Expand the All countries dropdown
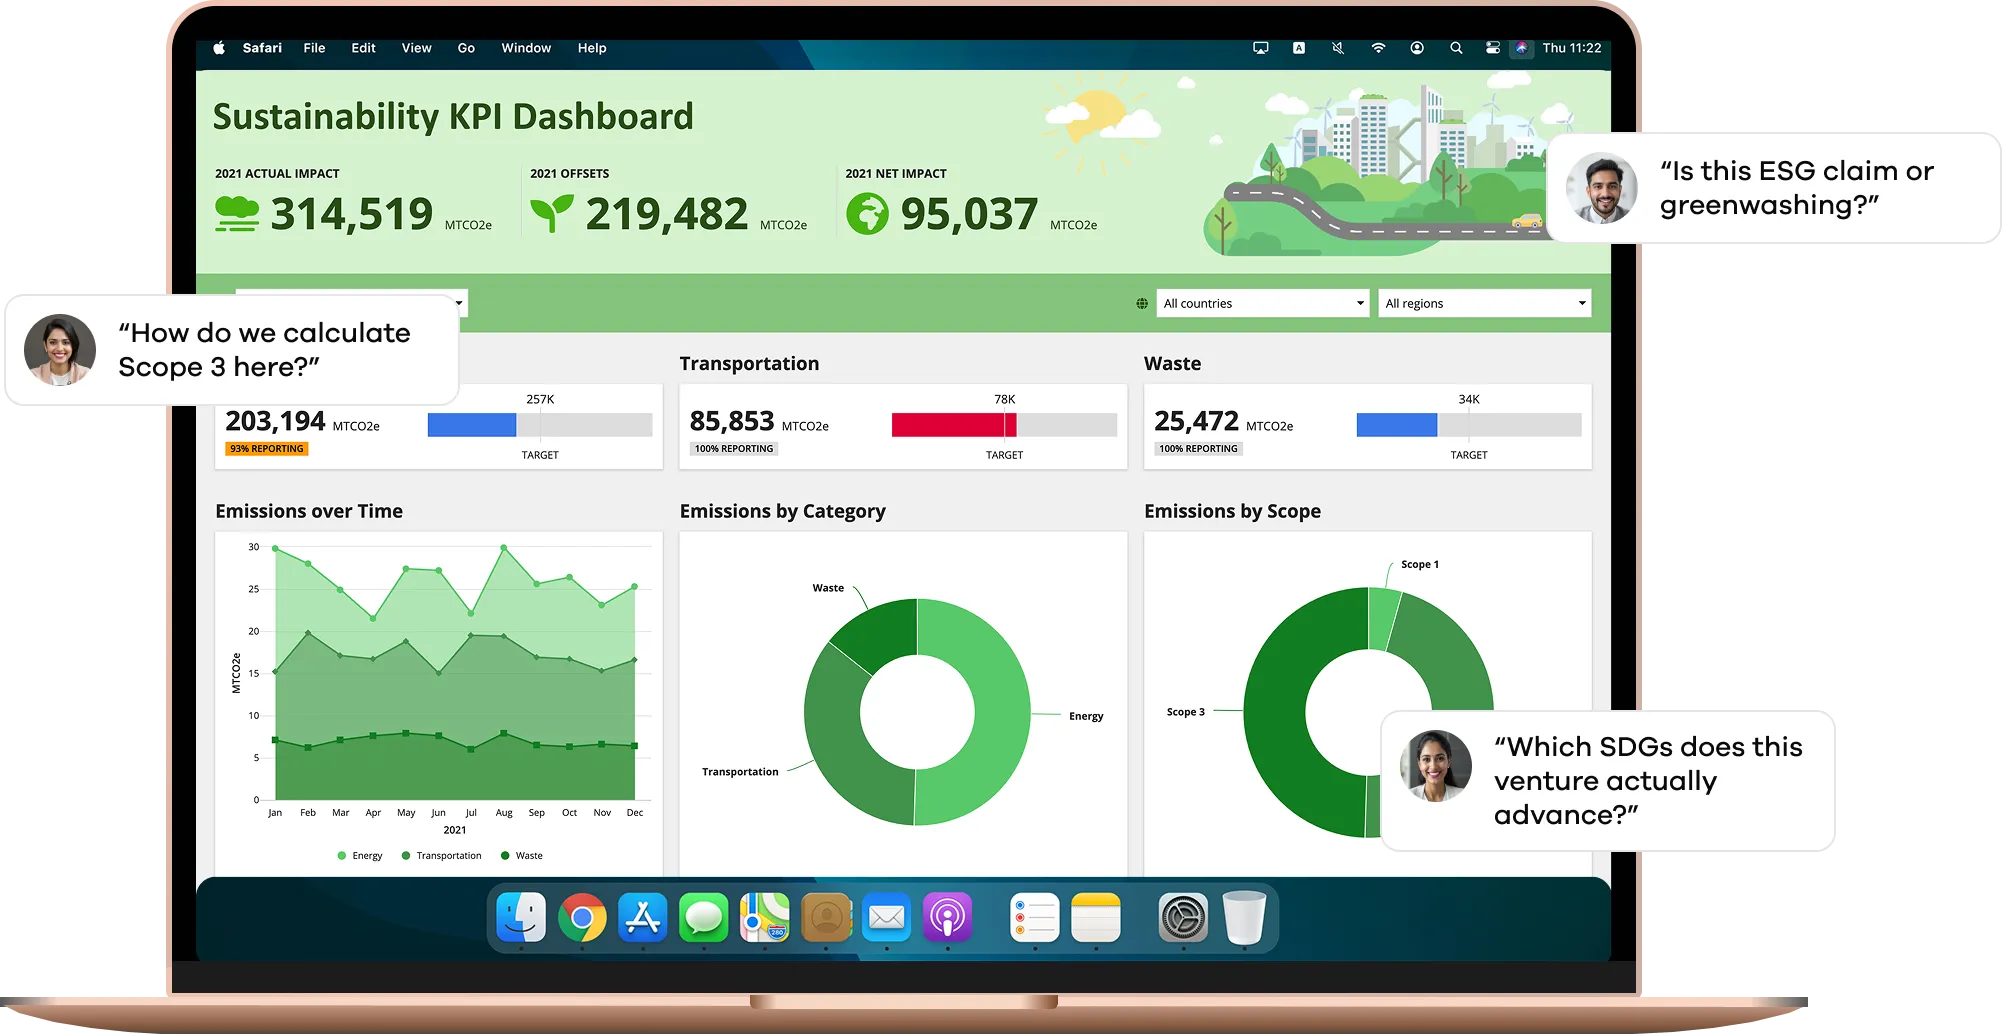2002x1035 pixels. [x=1263, y=303]
